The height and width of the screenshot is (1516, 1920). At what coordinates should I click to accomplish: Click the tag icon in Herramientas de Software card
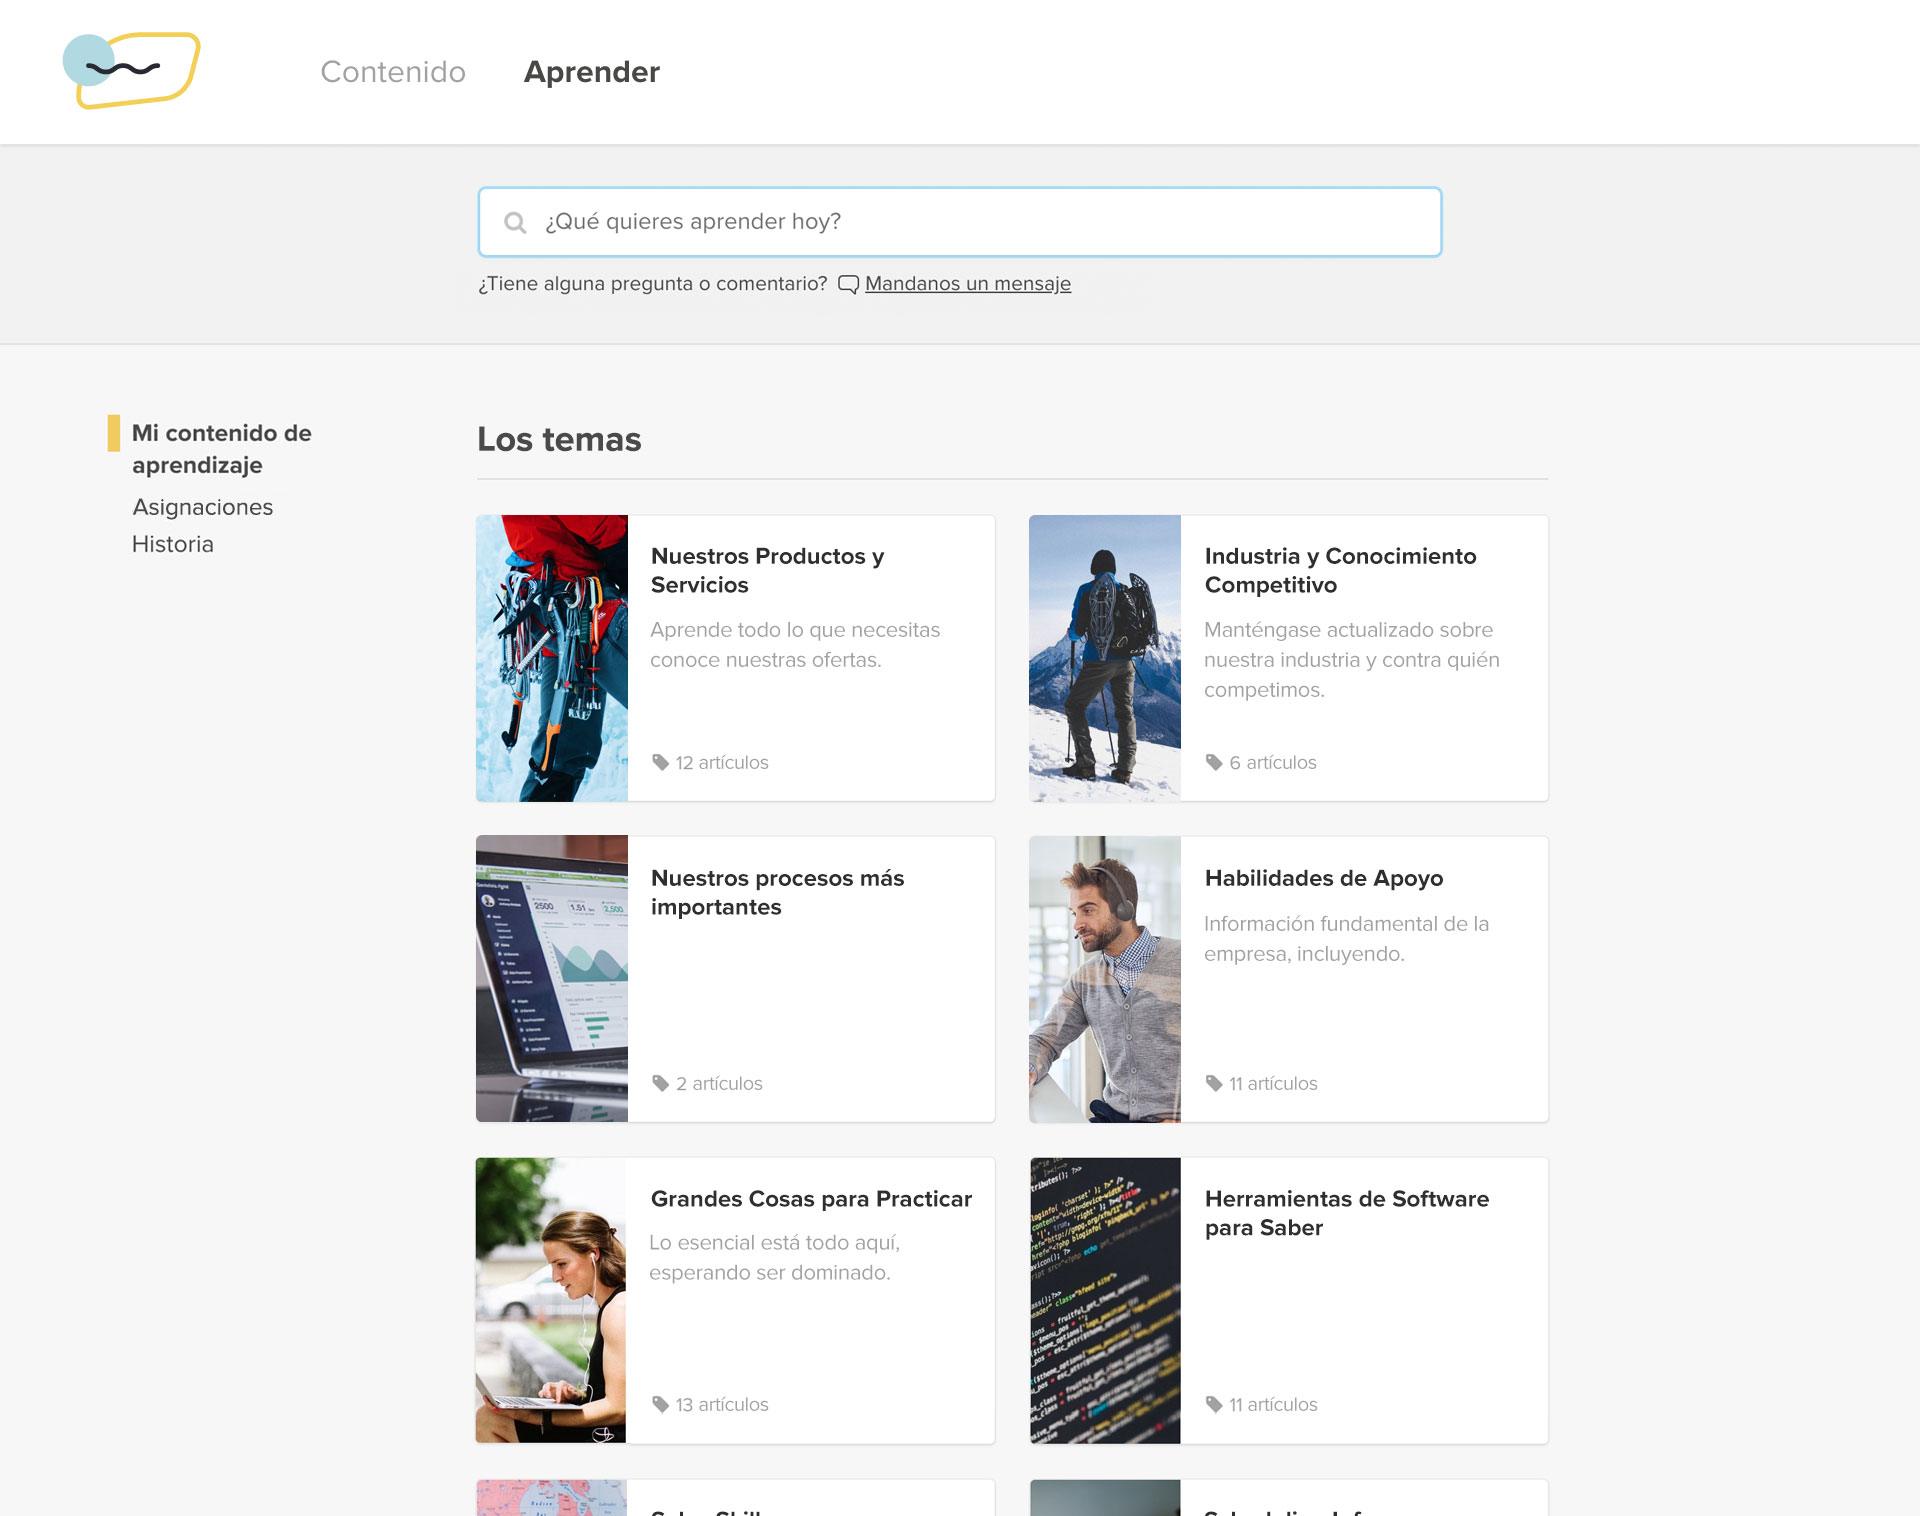[1214, 1404]
